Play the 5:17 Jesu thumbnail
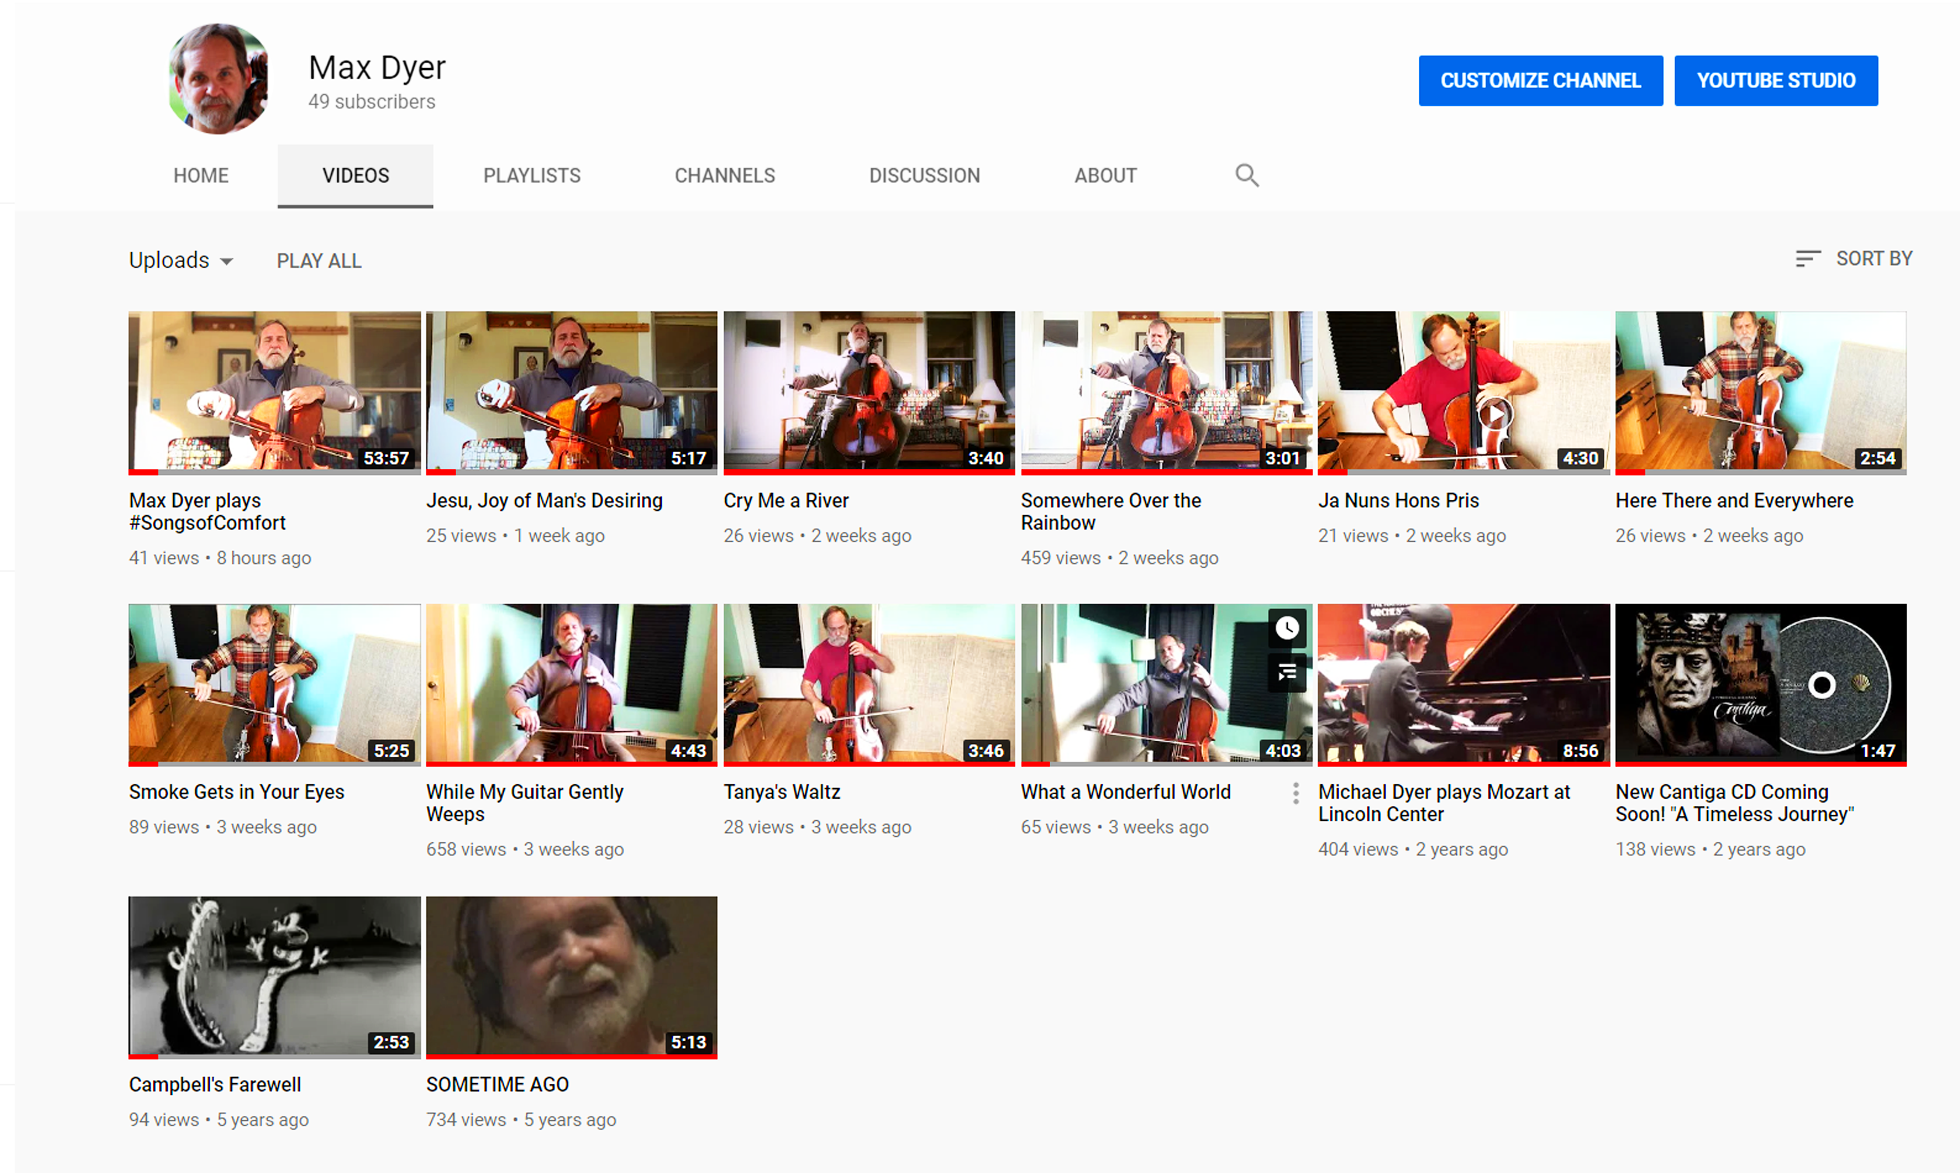Image resolution: width=1960 pixels, height=1173 pixels. point(571,391)
